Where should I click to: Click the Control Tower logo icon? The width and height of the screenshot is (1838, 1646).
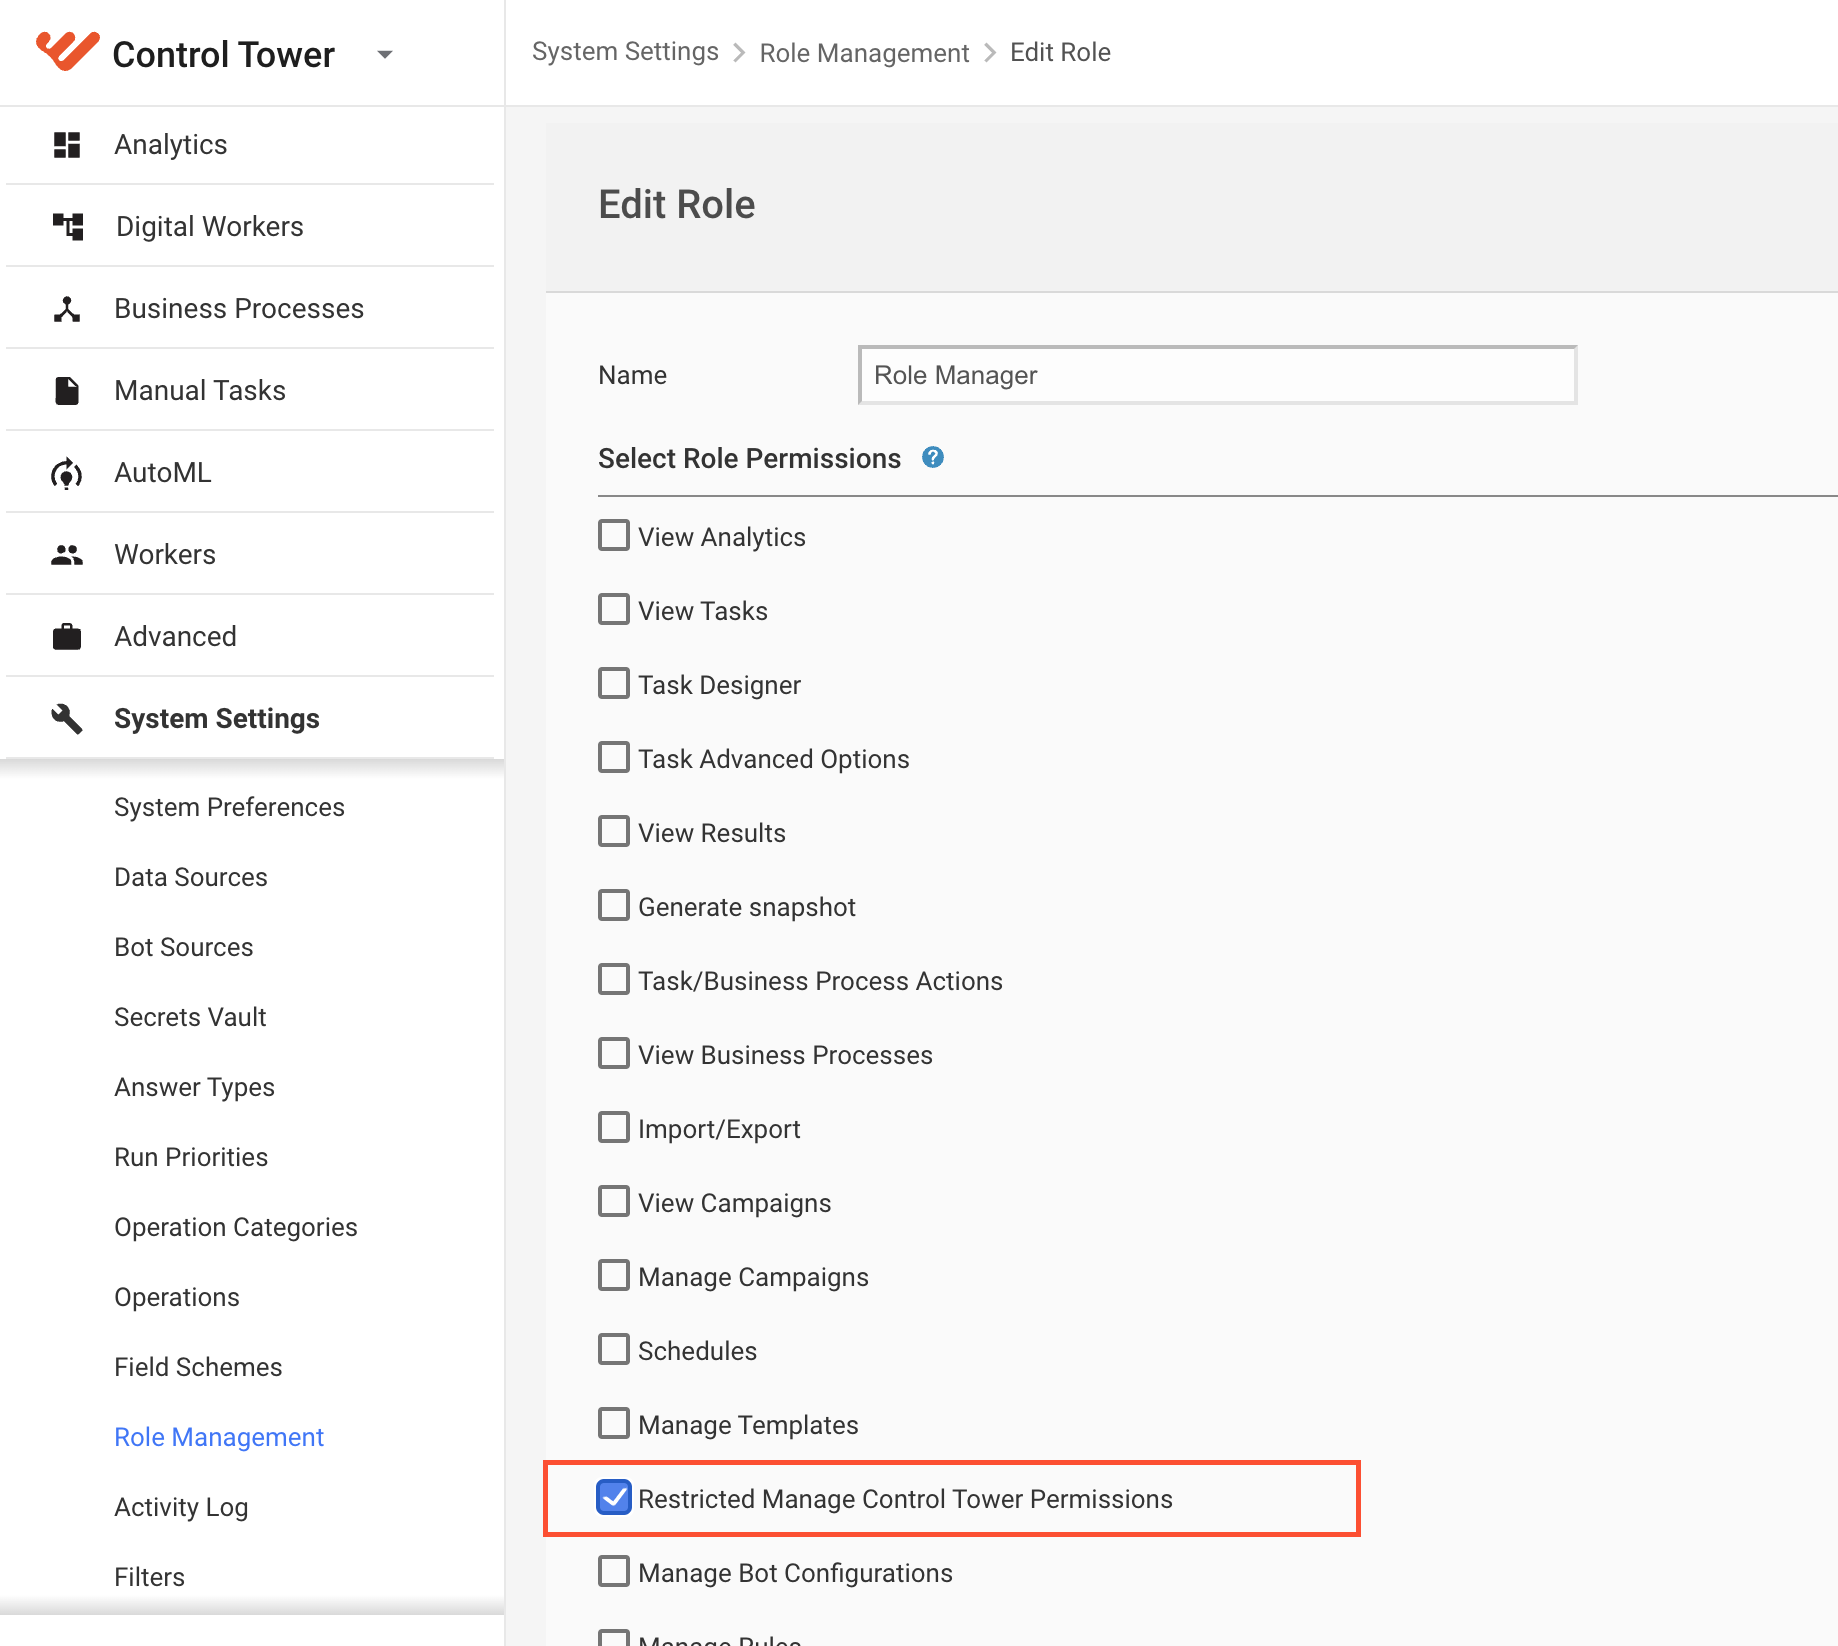coord(67,51)
